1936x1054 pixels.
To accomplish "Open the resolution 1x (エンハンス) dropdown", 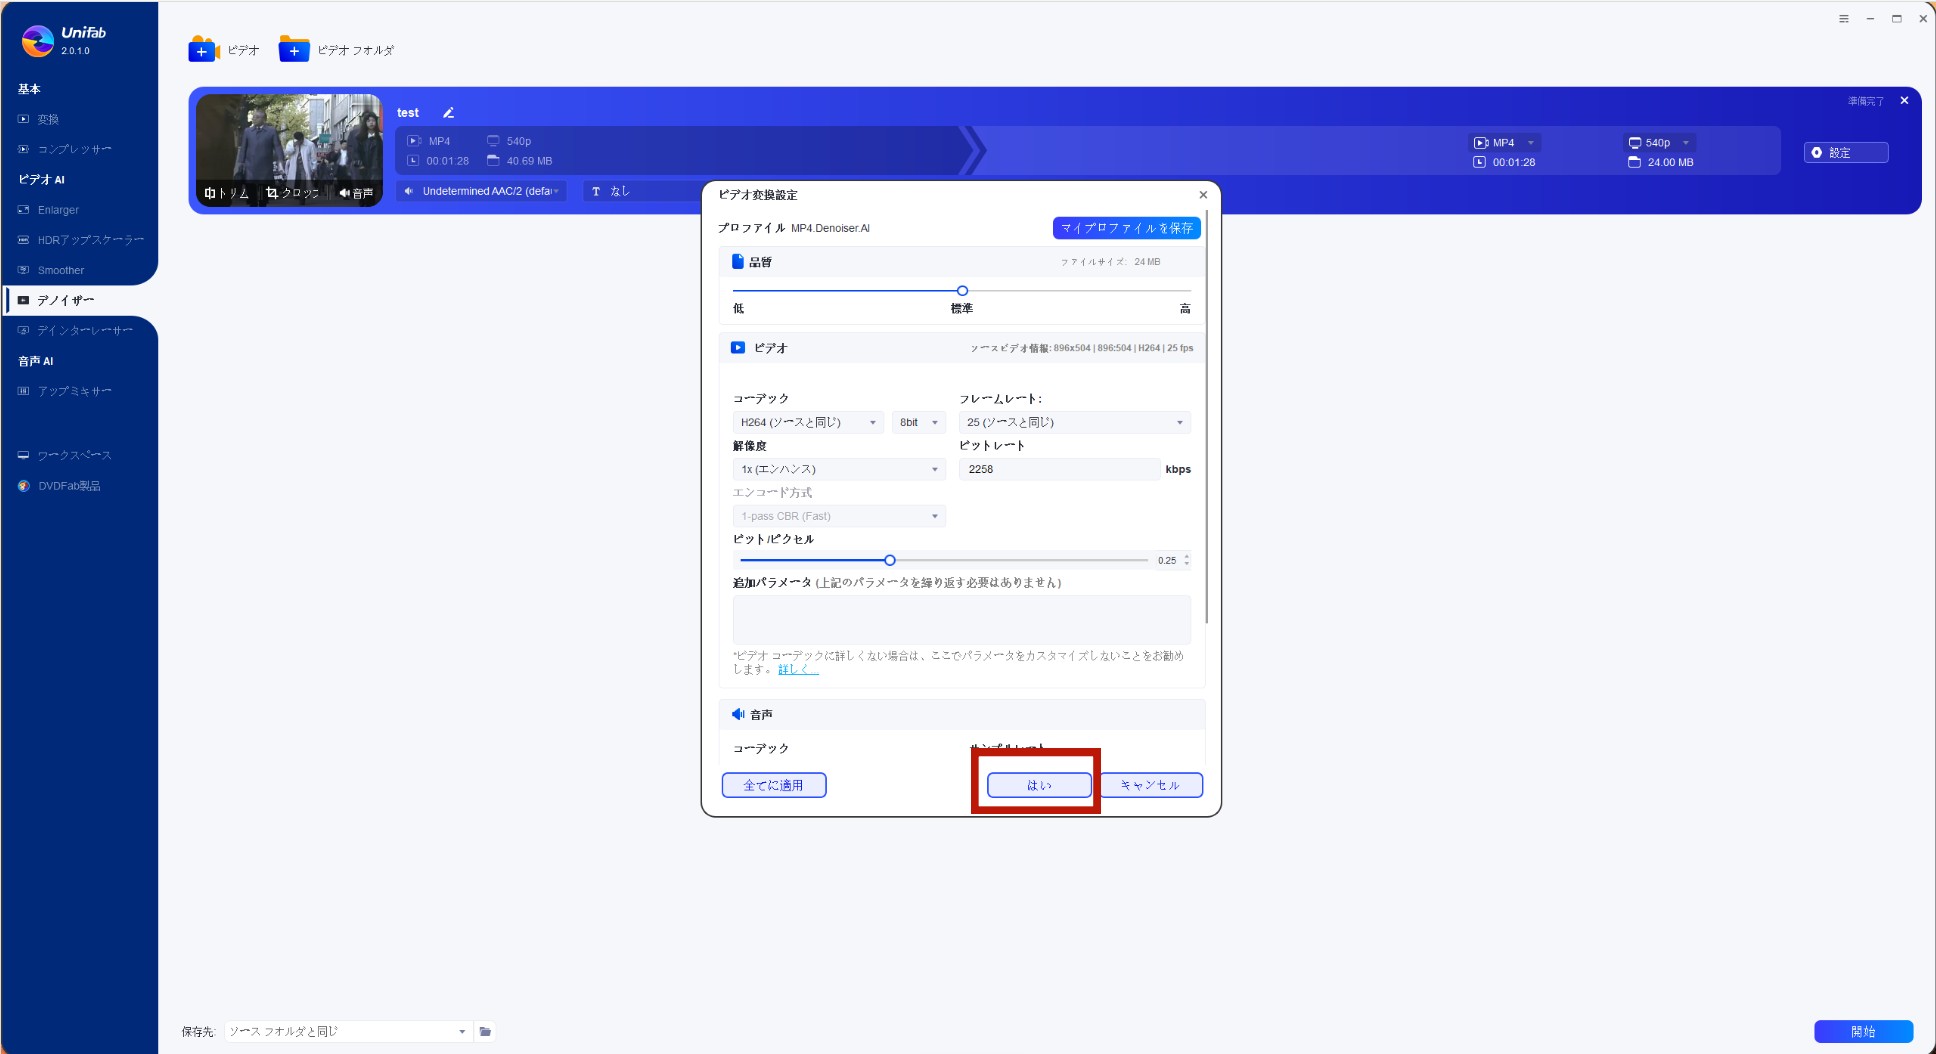I will (x=838, y=469).
